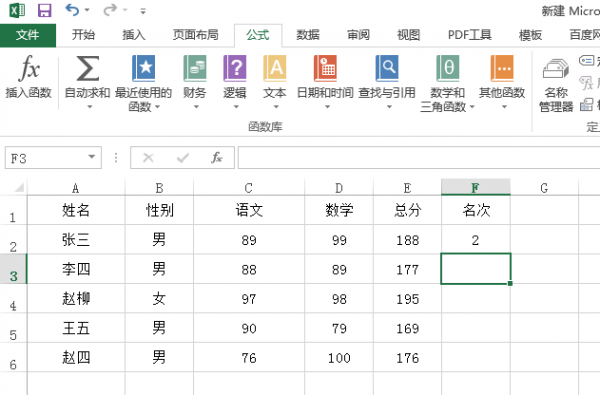Screen dimensions: 600x395
Task: Click the Excel application icon
Action: click(17, 10)
